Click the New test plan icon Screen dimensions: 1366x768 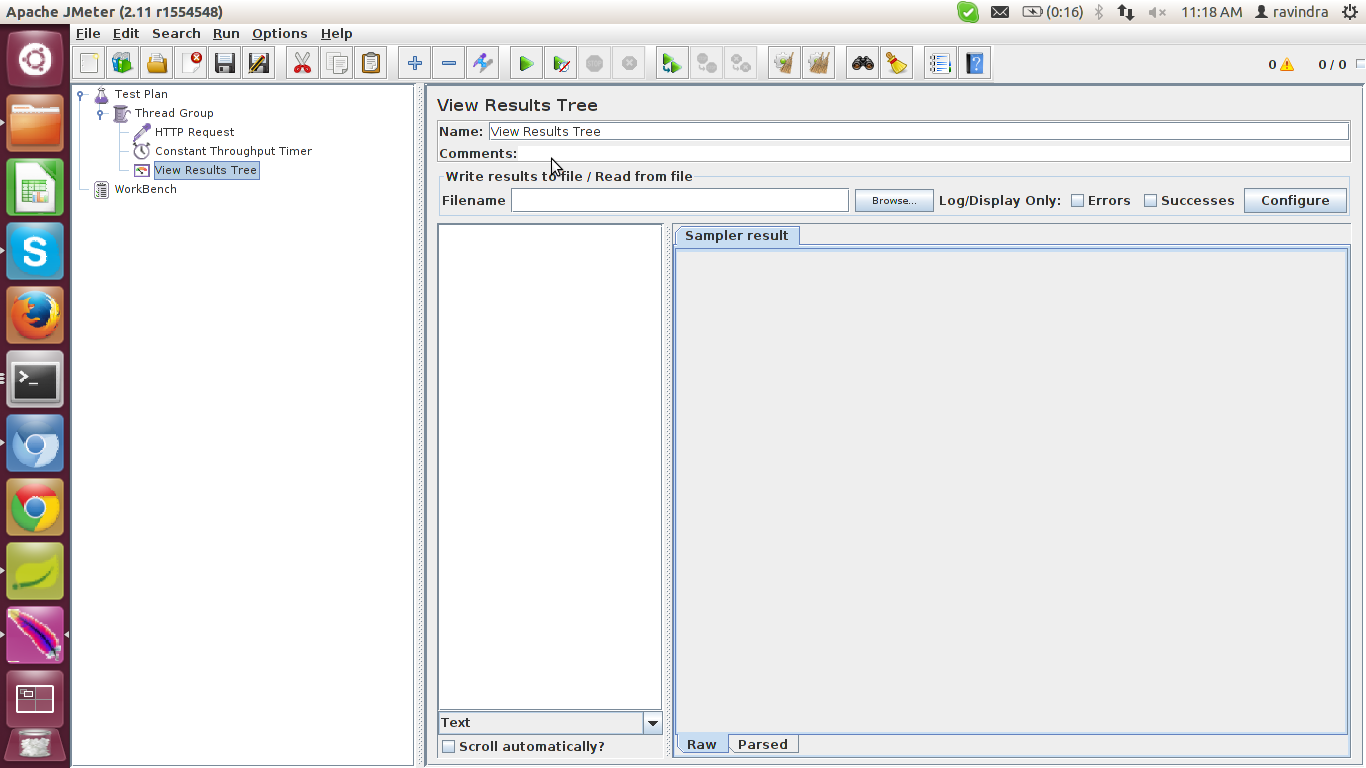pyautogui.click(x=89, y=64)
